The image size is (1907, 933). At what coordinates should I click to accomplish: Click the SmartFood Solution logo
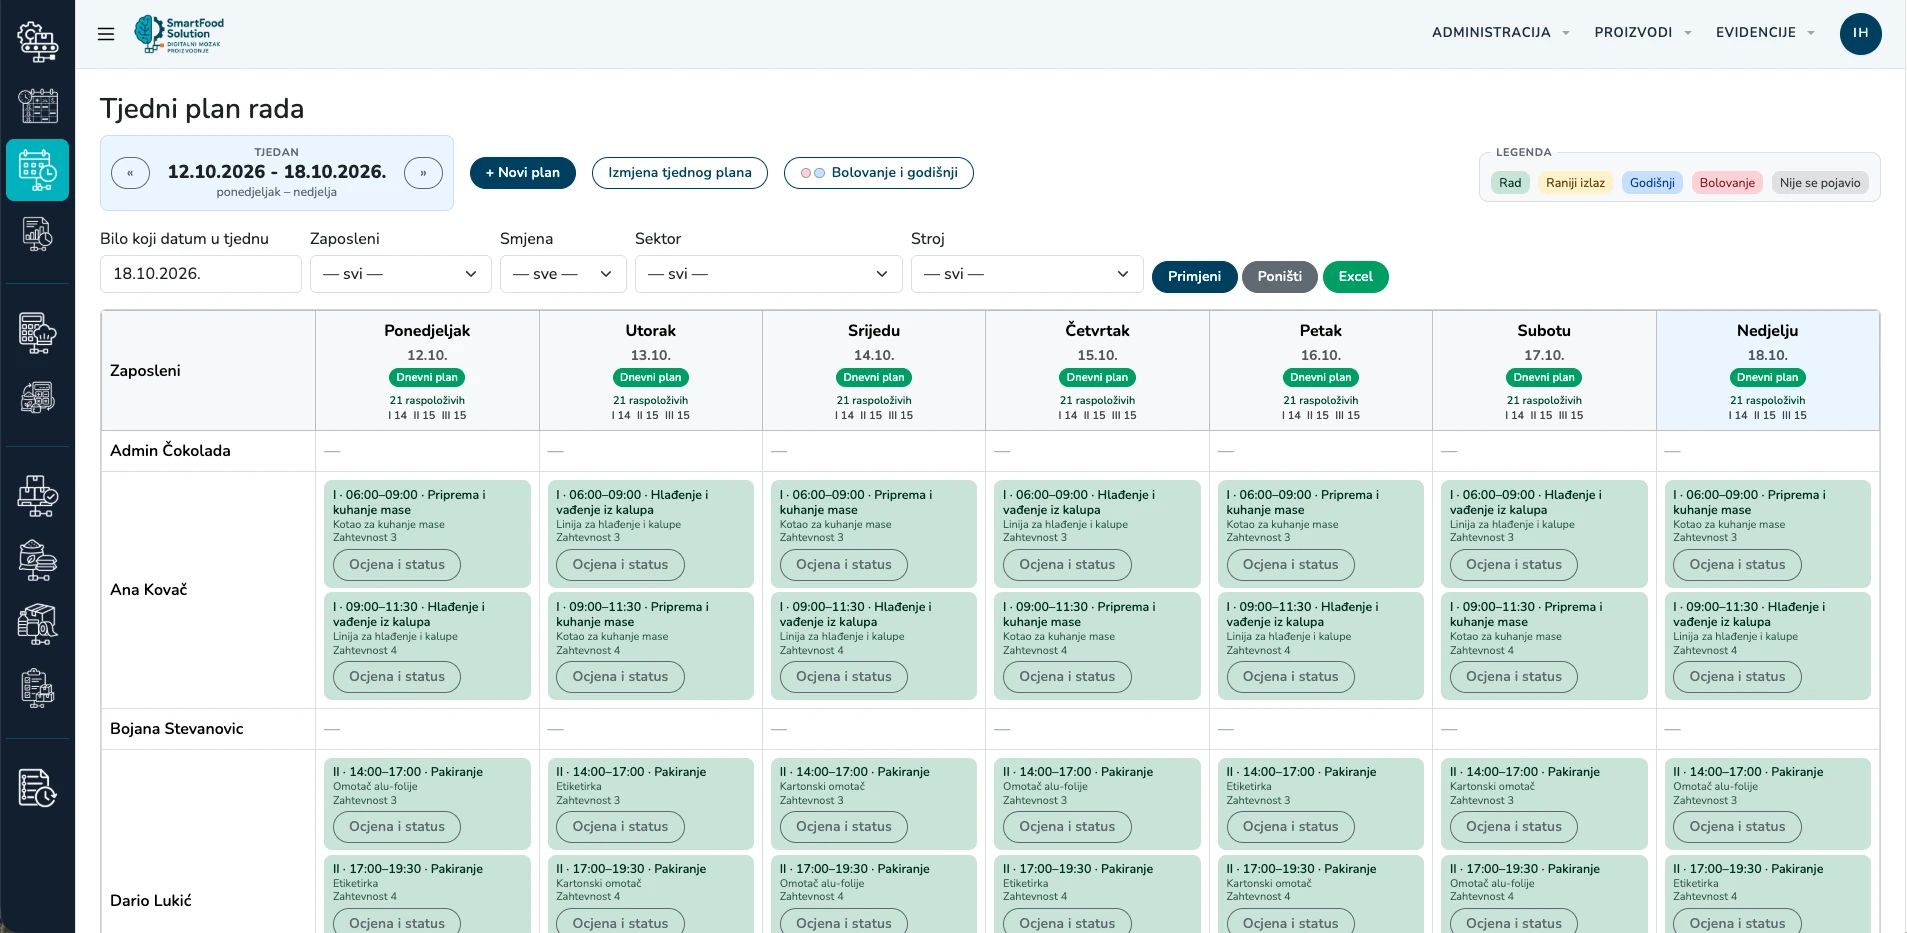[x=179, y=34]
